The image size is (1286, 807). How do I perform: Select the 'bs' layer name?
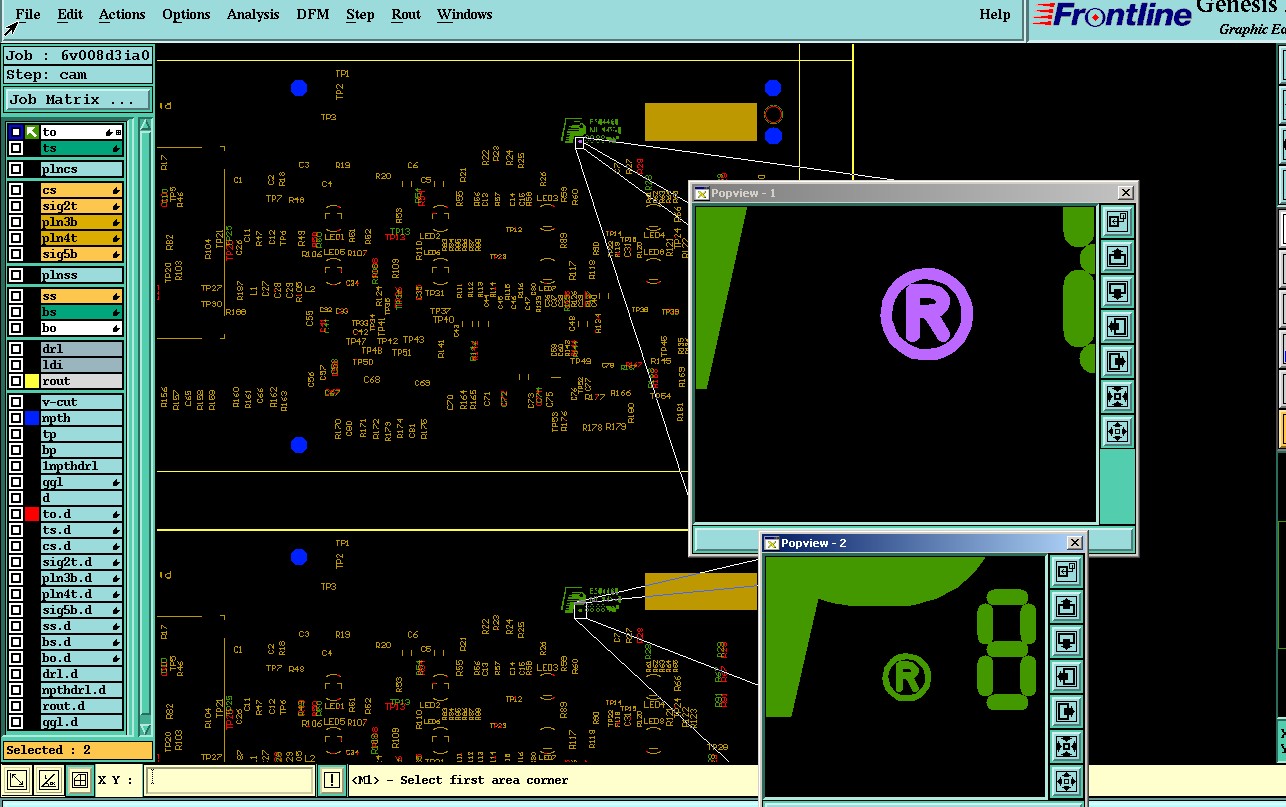point(81,312)
